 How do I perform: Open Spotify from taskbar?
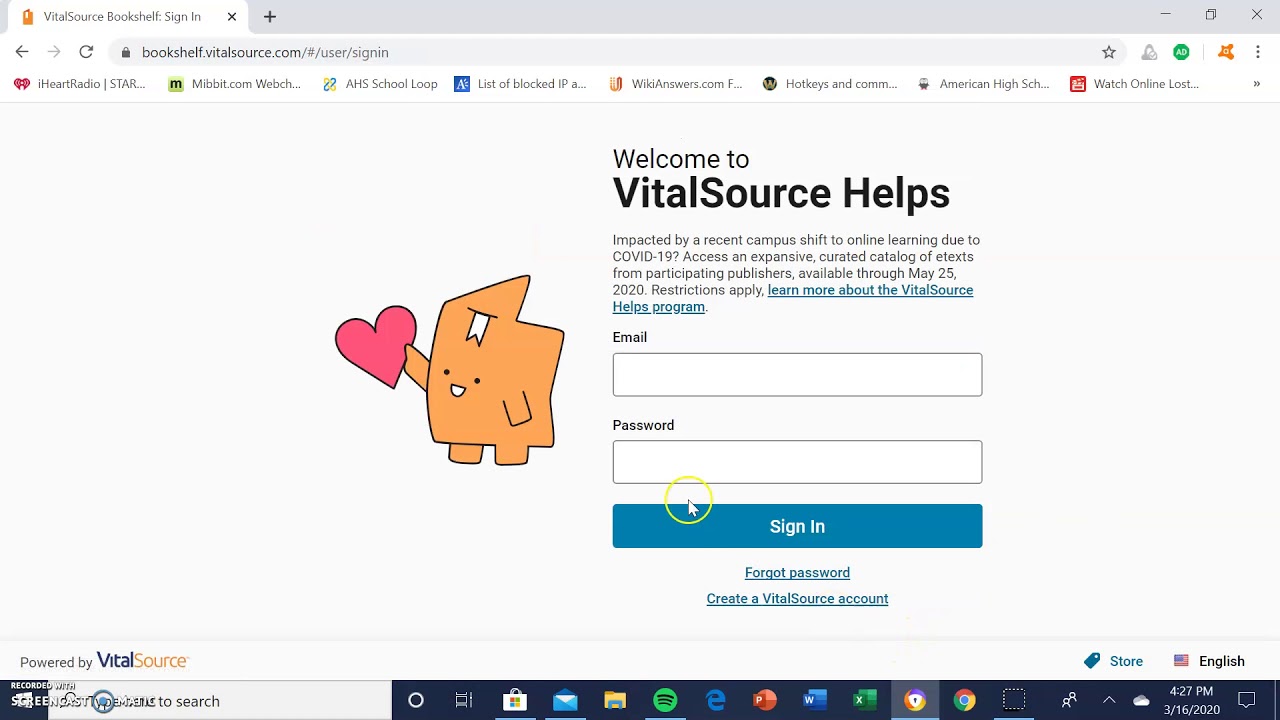(x=665, y=701)
